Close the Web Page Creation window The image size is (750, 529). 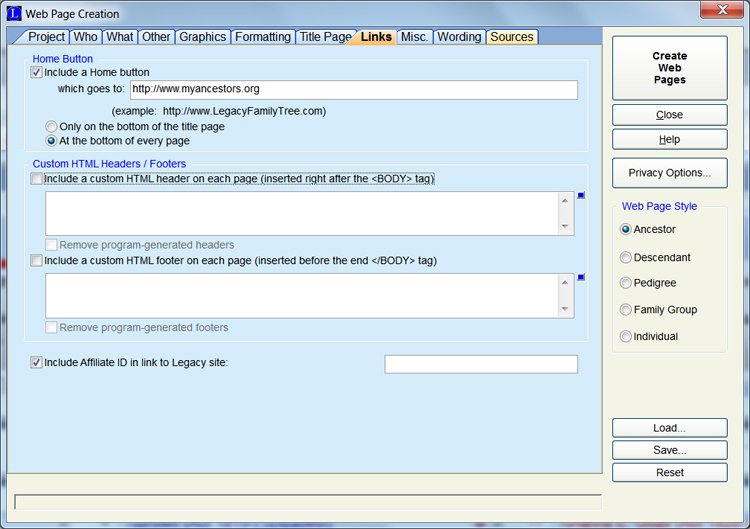[x=722, y=10]
